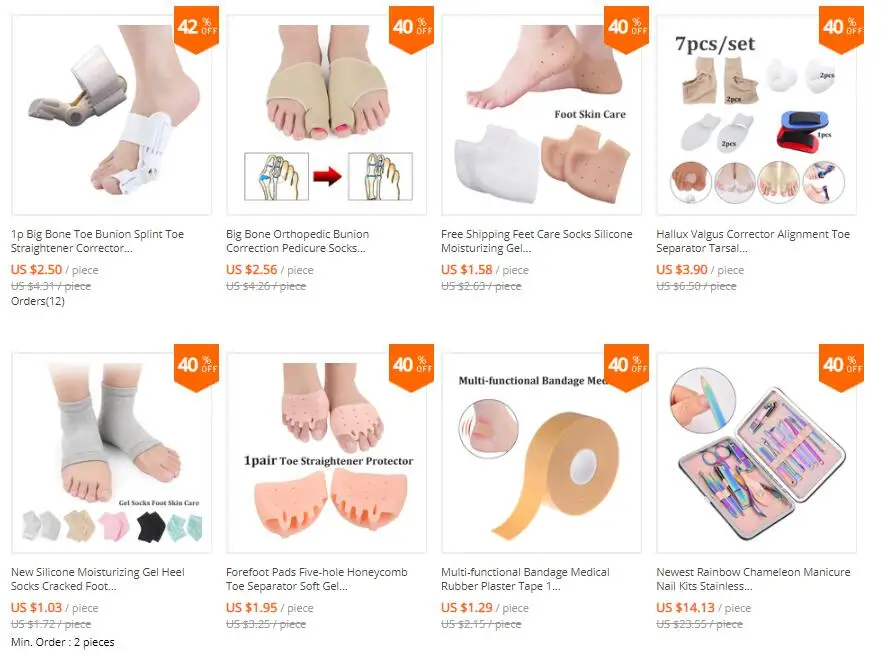Open the beige bunion socks product image
This screenshot has height=654, width=888.
(327, 115)
